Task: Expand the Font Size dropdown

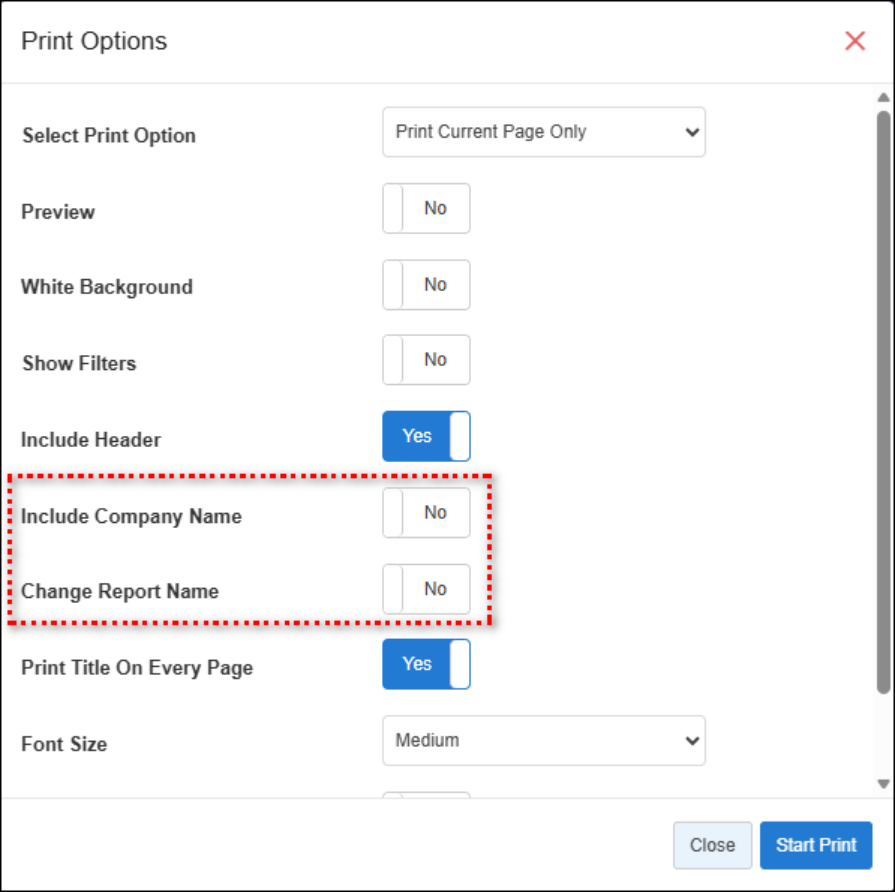Action: click(x=544, y=741)
